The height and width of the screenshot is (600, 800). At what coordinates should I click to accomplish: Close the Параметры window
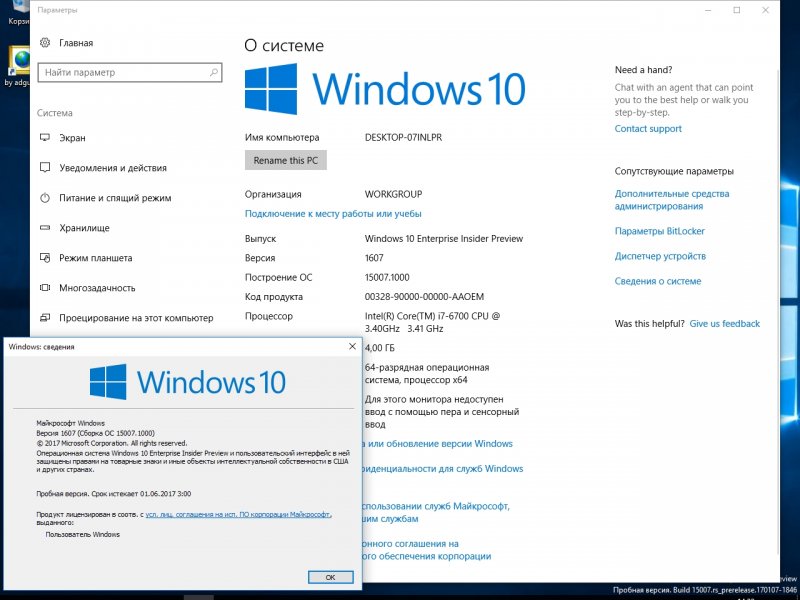[765, 10]
